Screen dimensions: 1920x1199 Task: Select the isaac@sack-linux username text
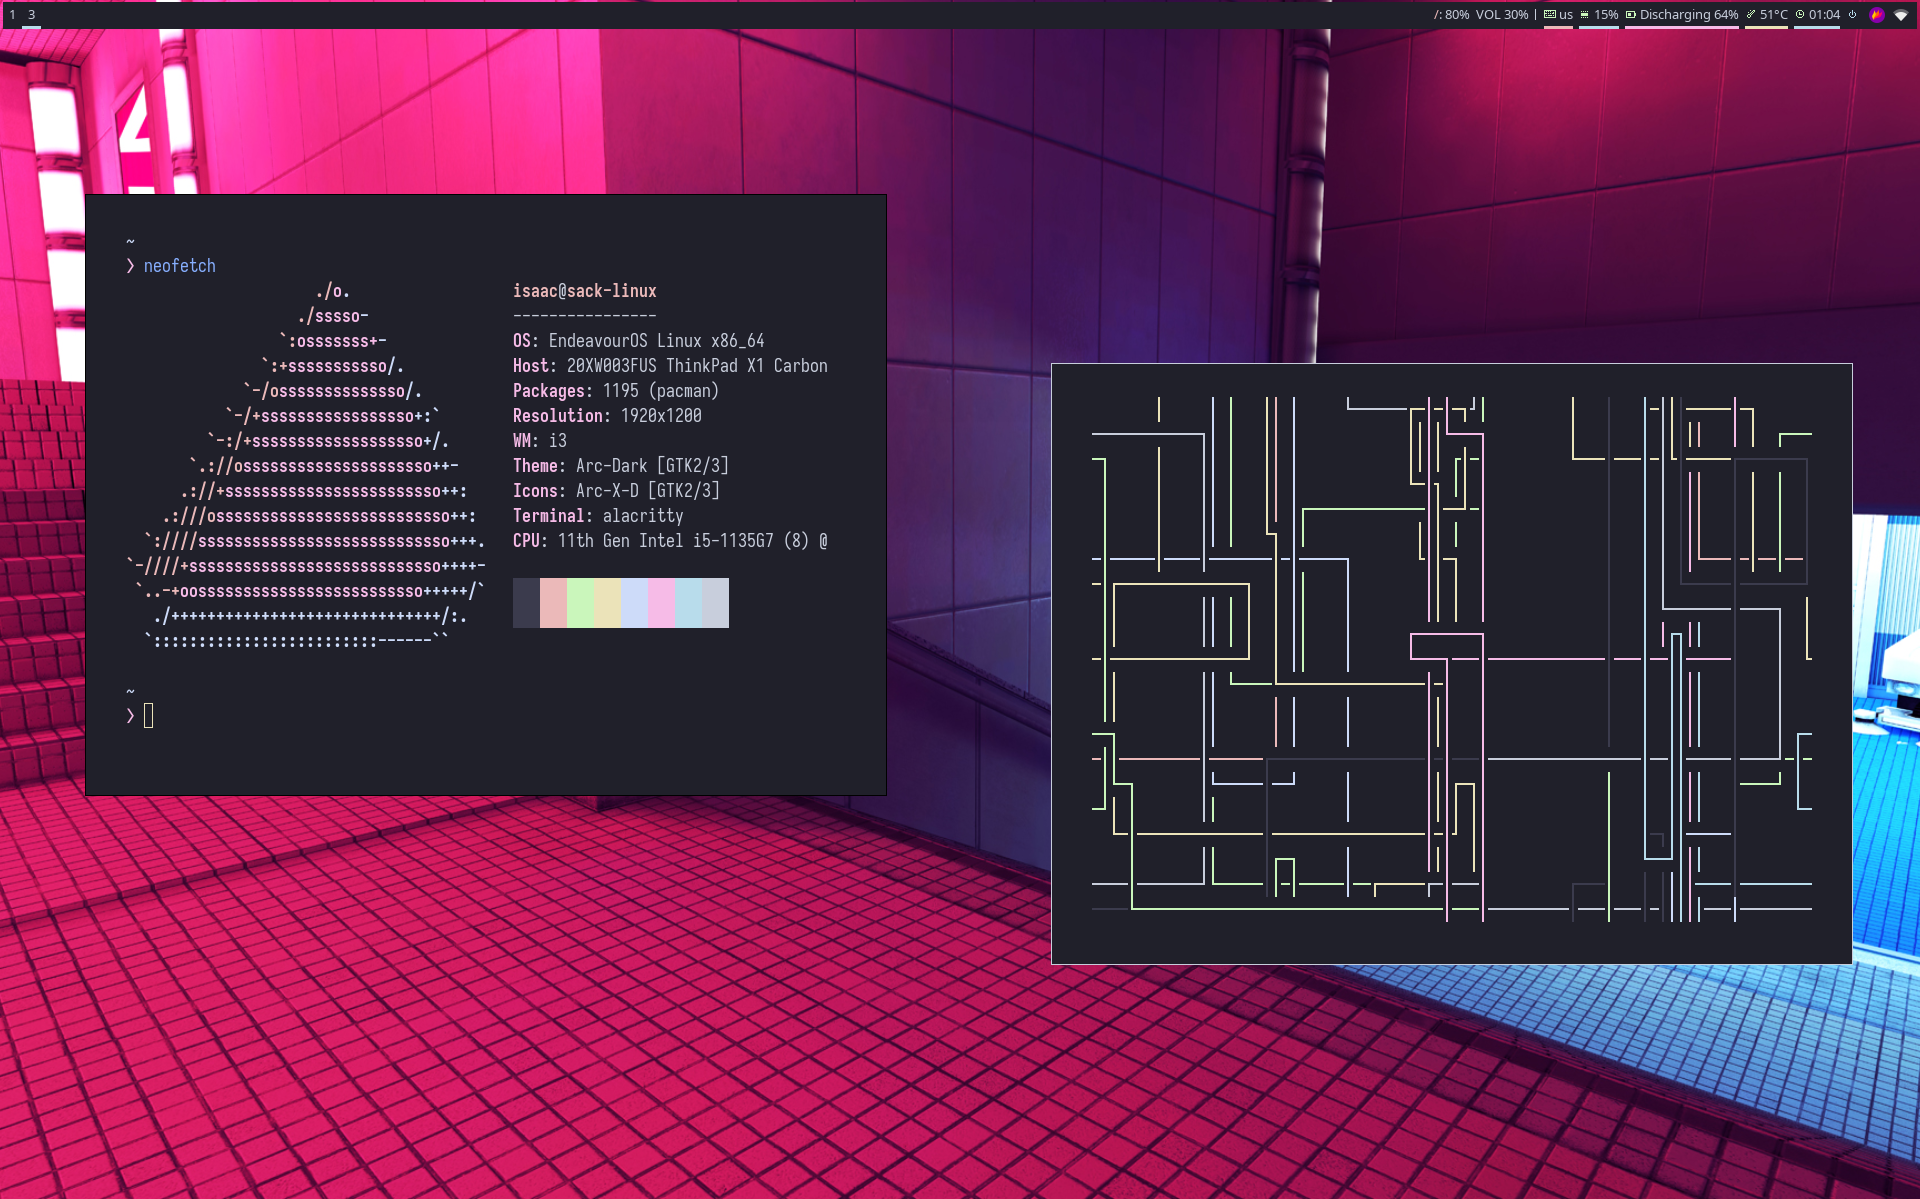(585, 290)
